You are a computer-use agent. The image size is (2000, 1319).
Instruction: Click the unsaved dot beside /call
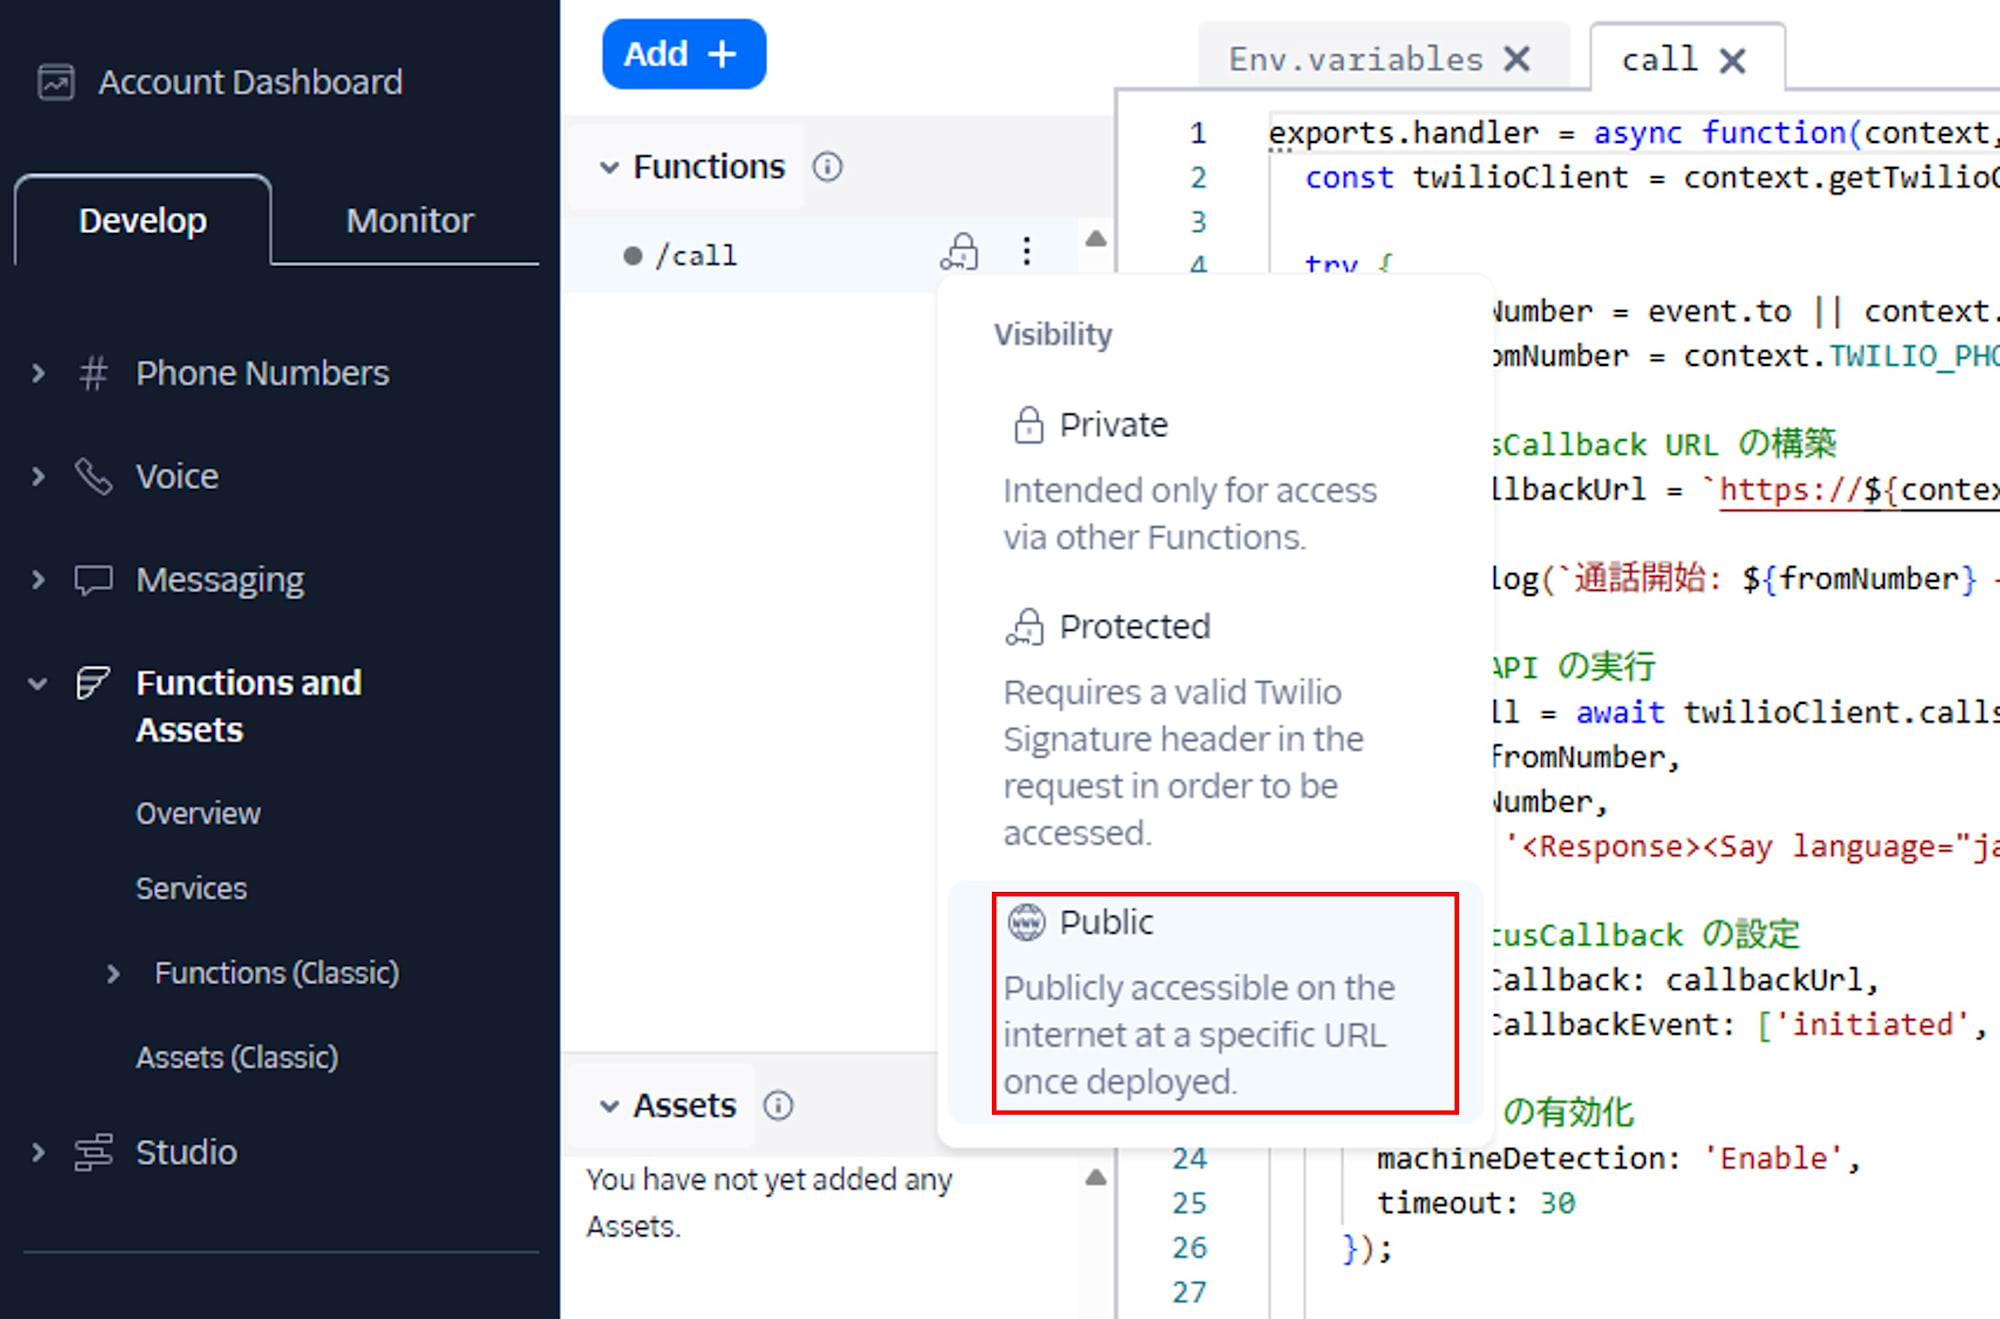pyautogui.click(x=632, y=256)
